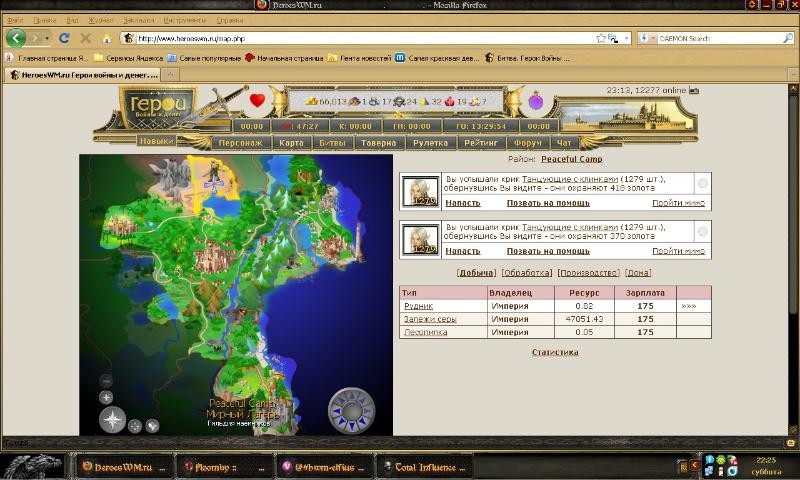Click the first Танцующие с клинками portrait
This screenshot has height=480, width=800.
420,191
